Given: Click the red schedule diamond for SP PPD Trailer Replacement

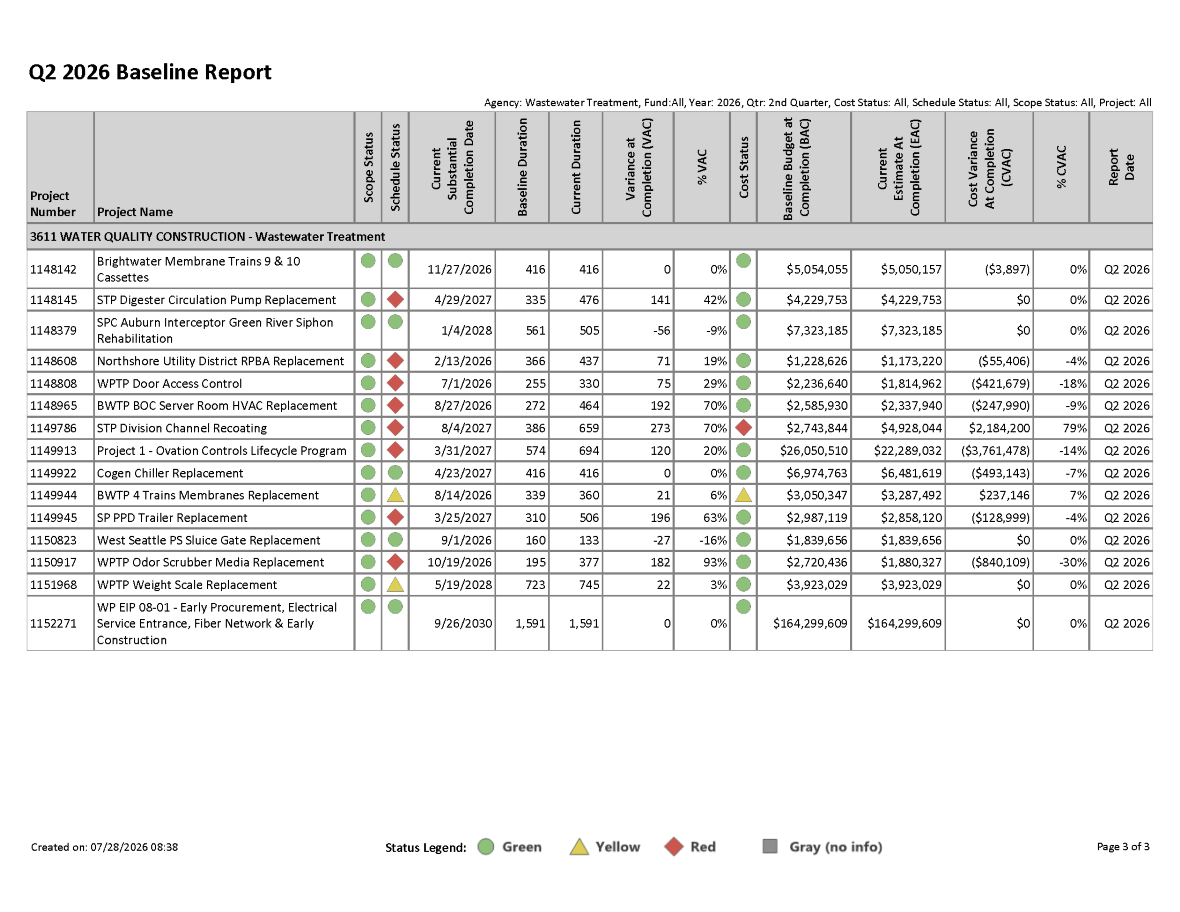Looking at the screenshot, I should pyautogui.click(x=395, y=517).
